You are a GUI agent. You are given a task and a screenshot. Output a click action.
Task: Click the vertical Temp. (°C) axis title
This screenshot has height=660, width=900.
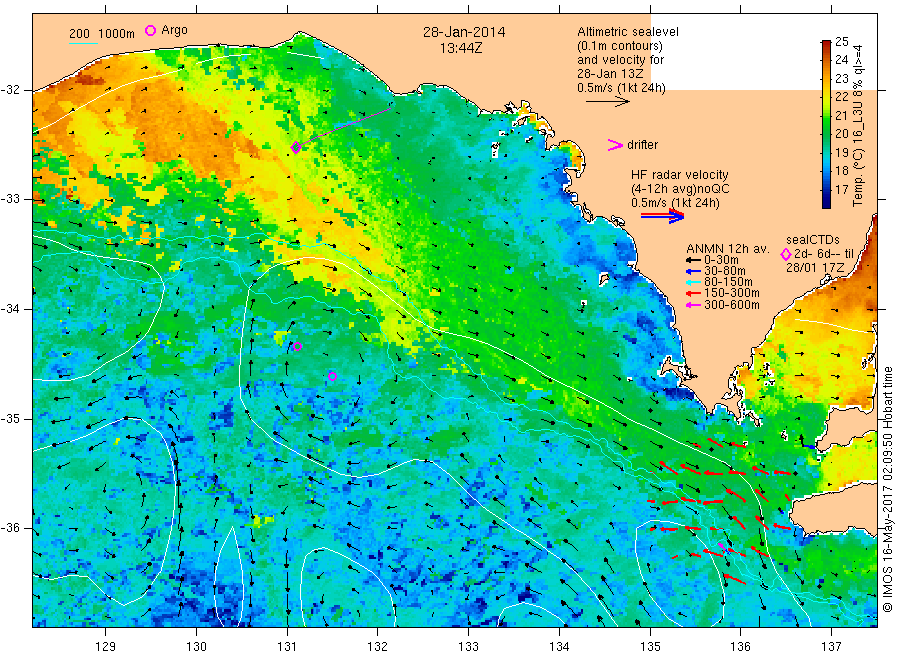coord(858,125)
